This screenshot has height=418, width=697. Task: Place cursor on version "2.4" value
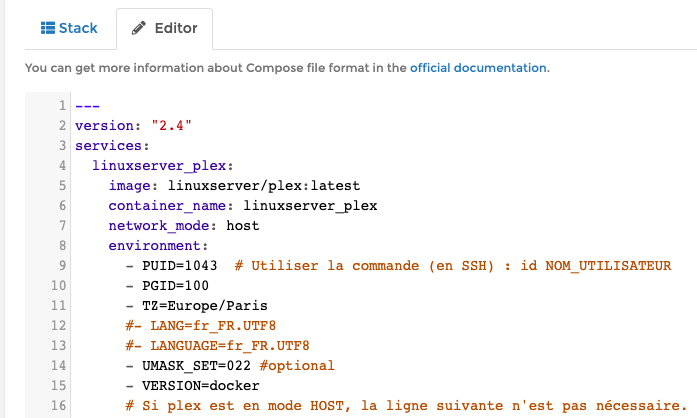pyautogui.click(x=170, y=126)
